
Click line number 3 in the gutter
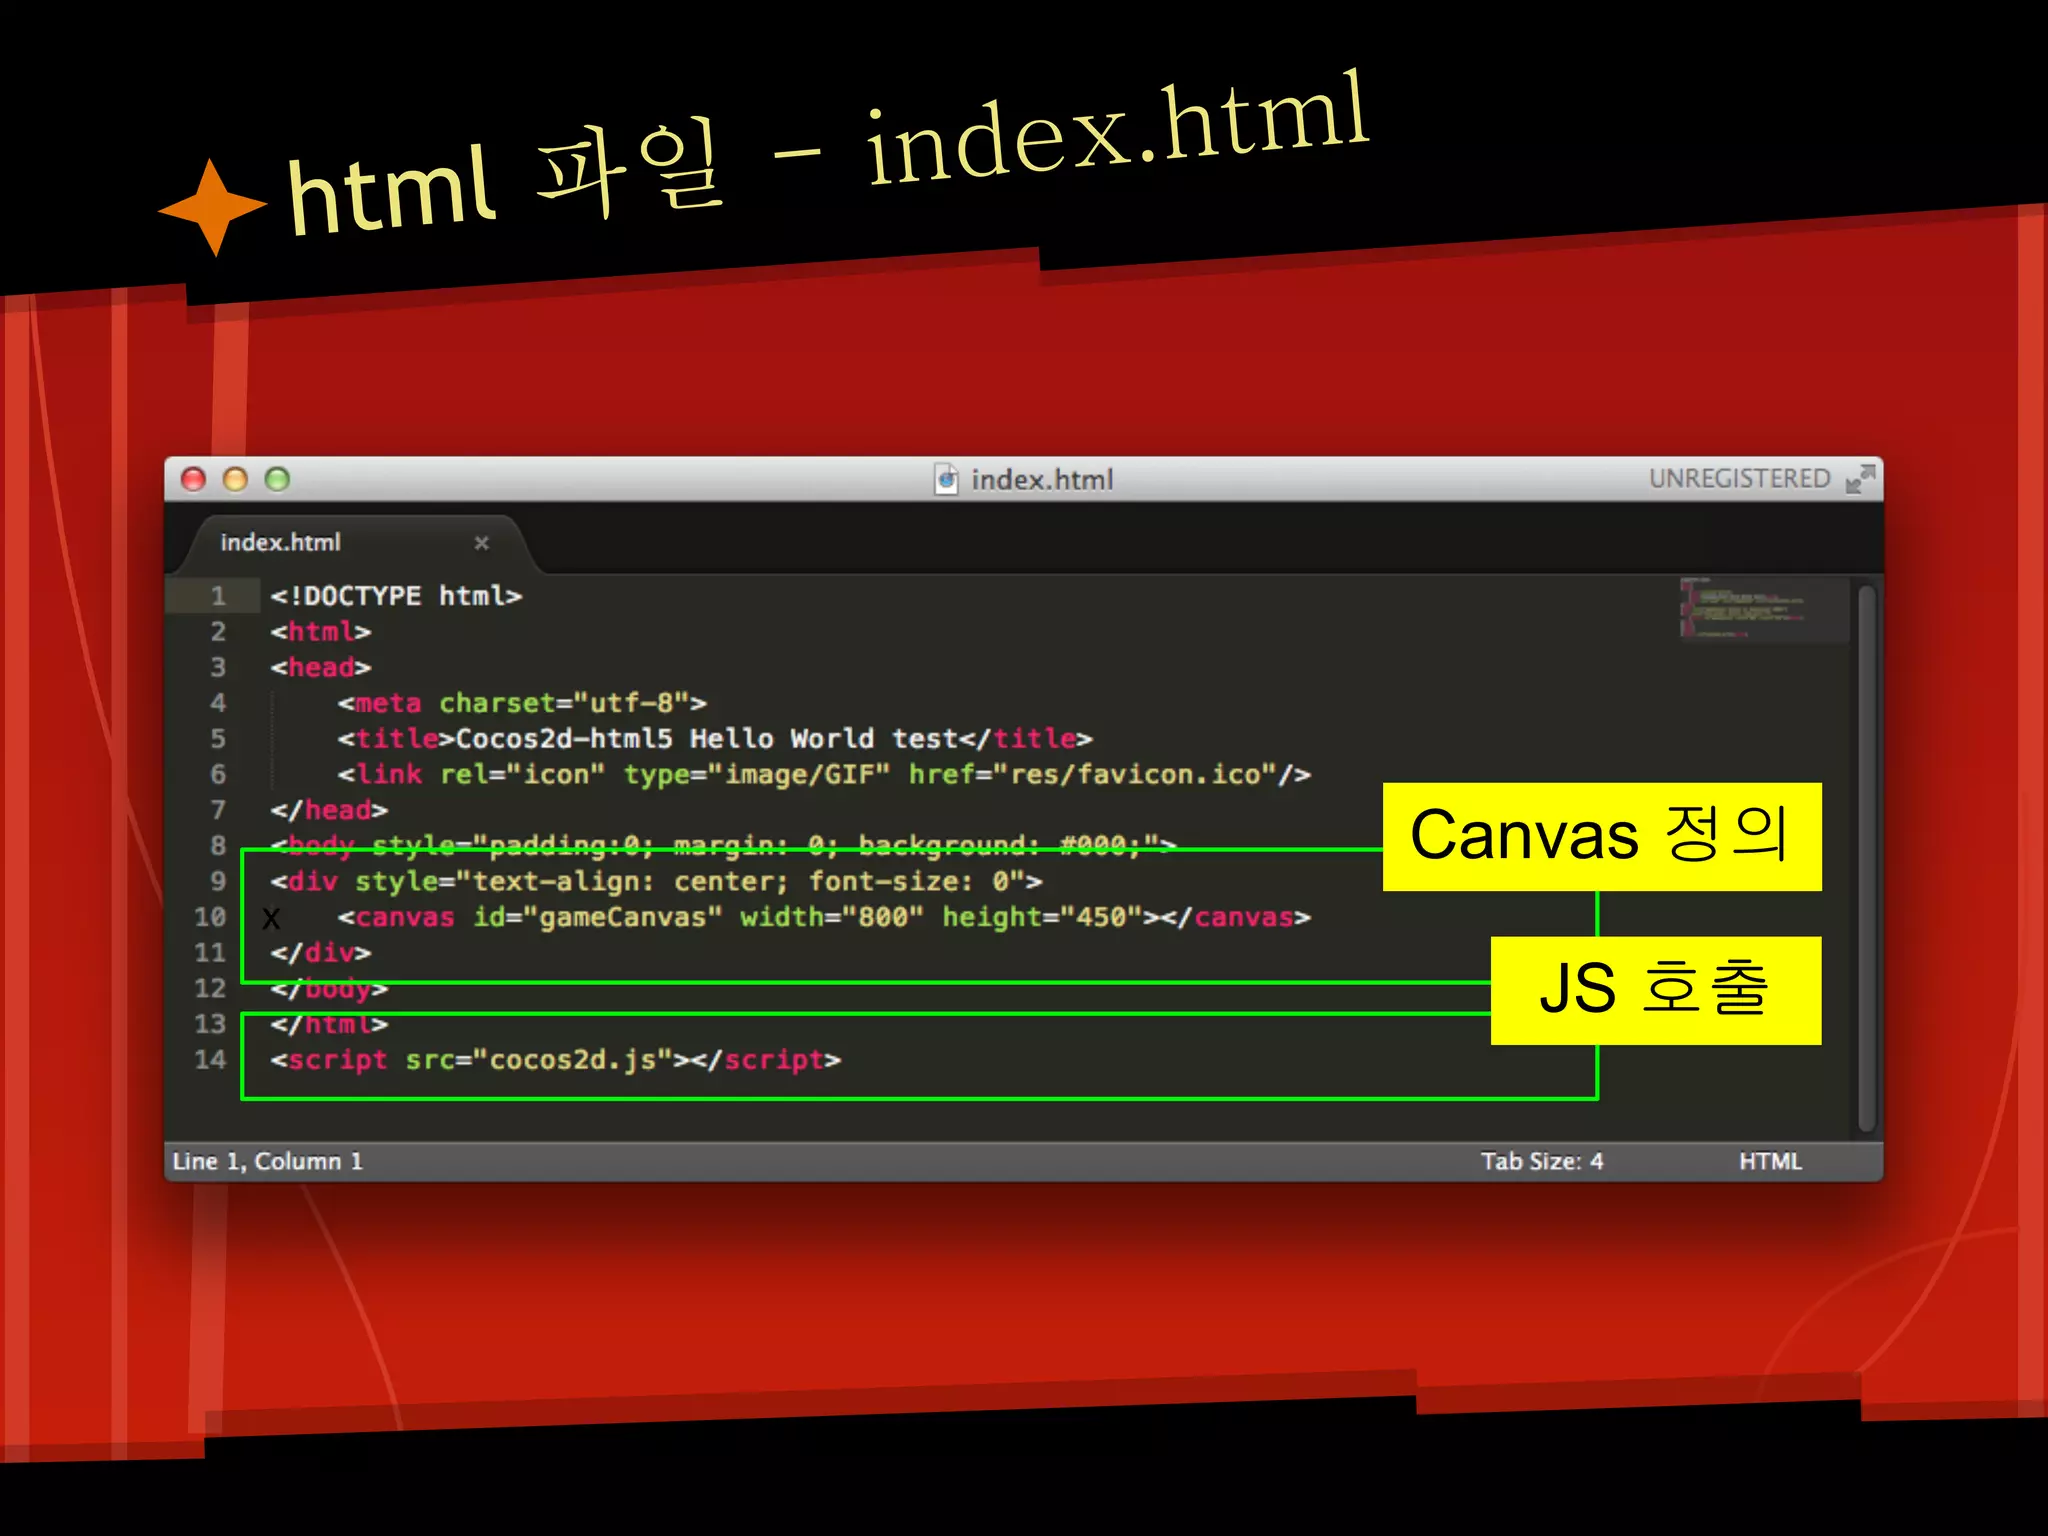[218, 667]
